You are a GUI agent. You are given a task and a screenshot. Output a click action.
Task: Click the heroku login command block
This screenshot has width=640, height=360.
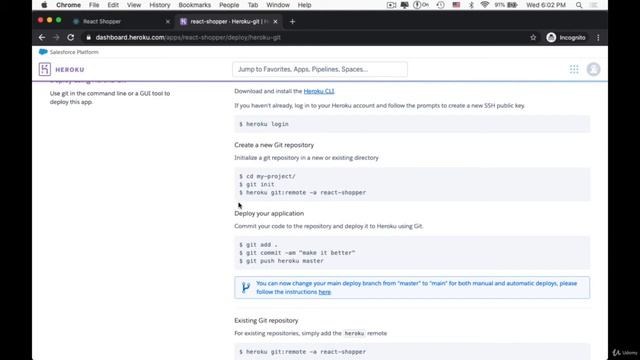pyautogui.click(x=412, y=124)
